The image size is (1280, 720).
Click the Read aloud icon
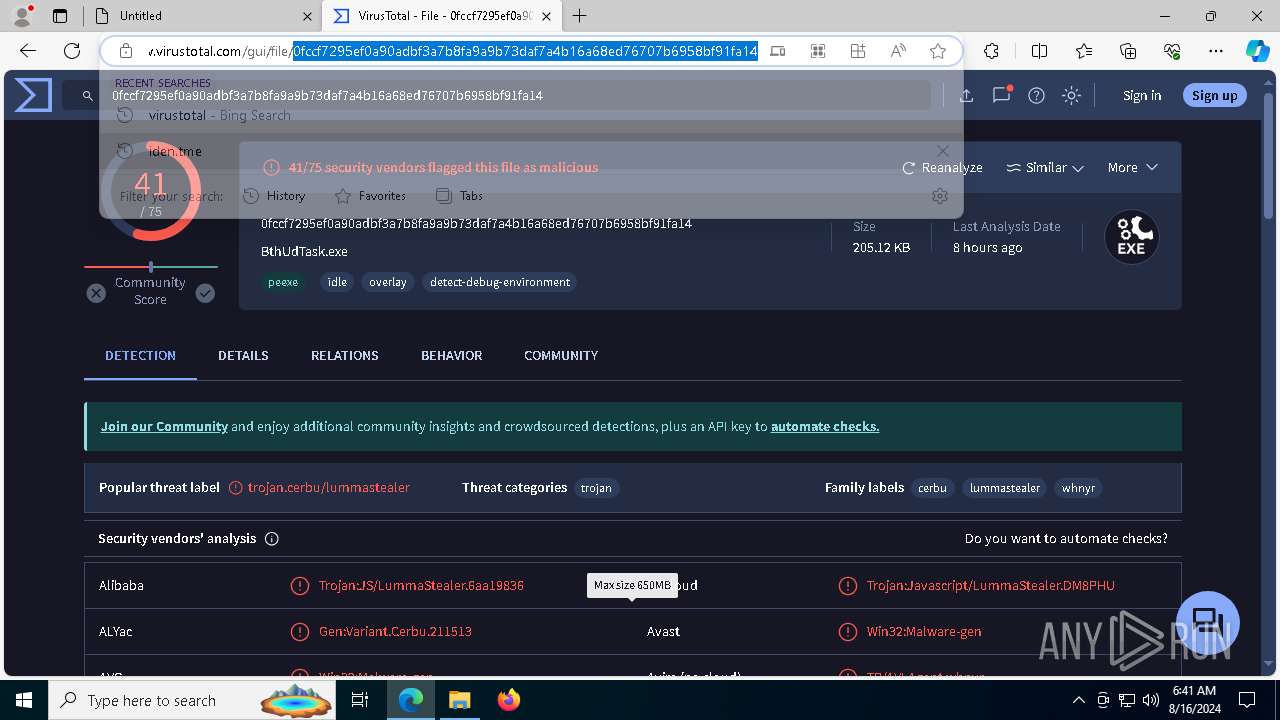click(x=898, y=51)
